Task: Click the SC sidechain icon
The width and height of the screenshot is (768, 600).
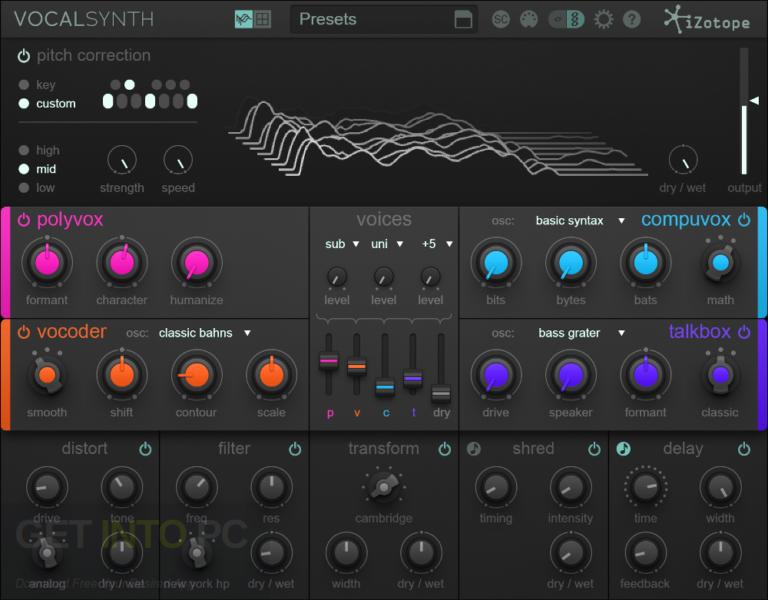Action: tap(501, 20)
